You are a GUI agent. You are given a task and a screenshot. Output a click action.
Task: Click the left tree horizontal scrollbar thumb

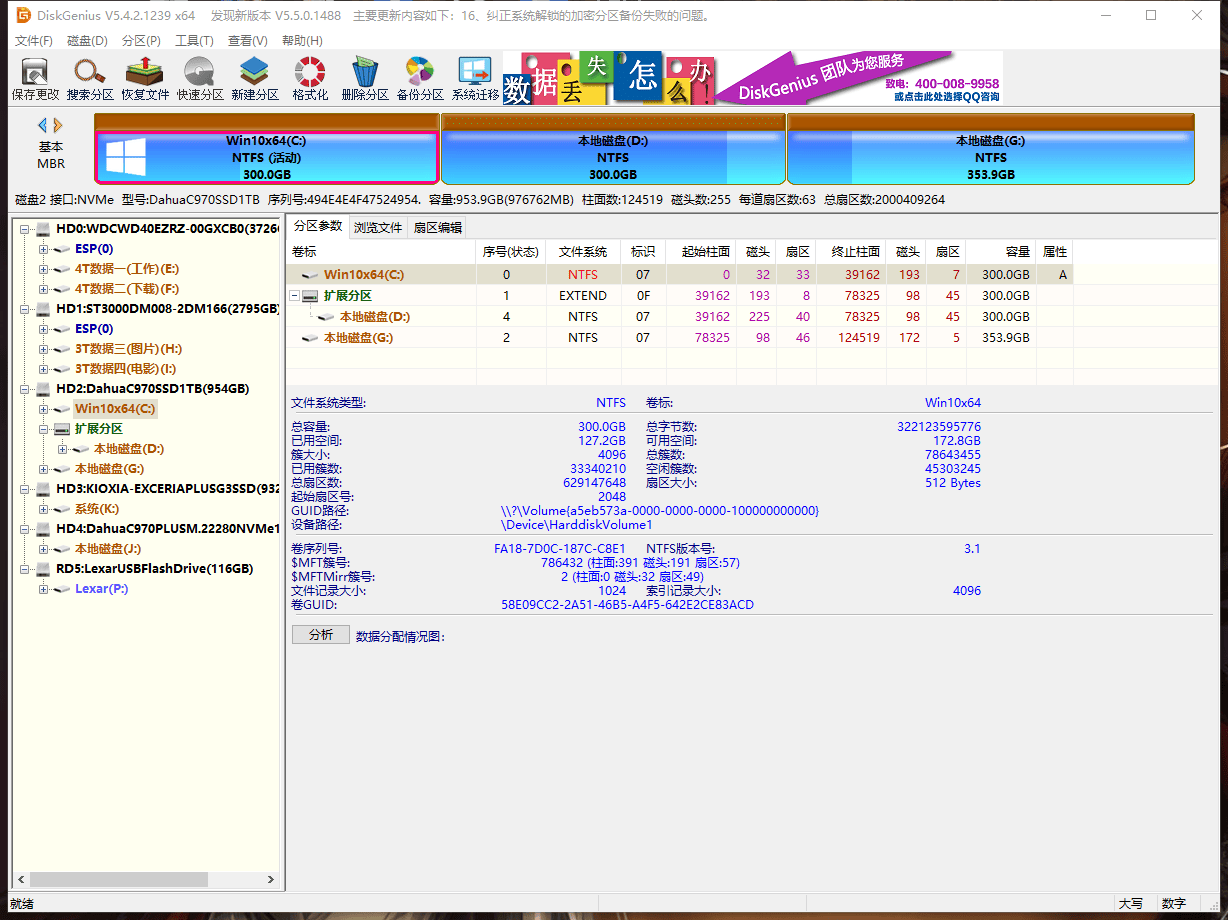point(119,880)
